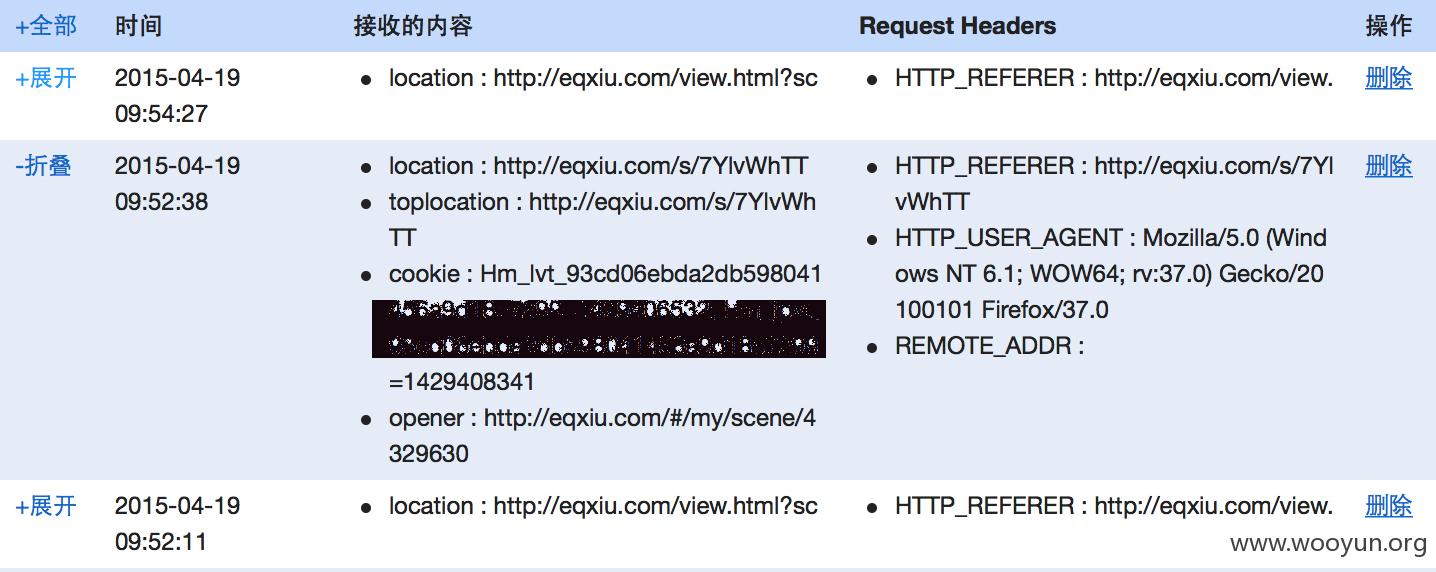The width and height of the screenshot is (1436, 572).
Task: Expand the 09:54:27 record row
Action: 46,78
